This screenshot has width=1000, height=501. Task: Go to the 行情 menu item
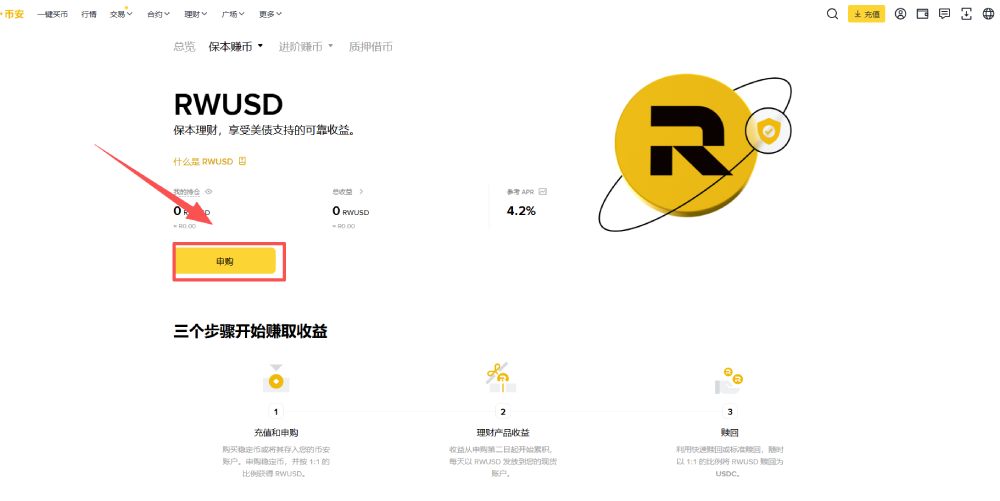tap(89, 15)
